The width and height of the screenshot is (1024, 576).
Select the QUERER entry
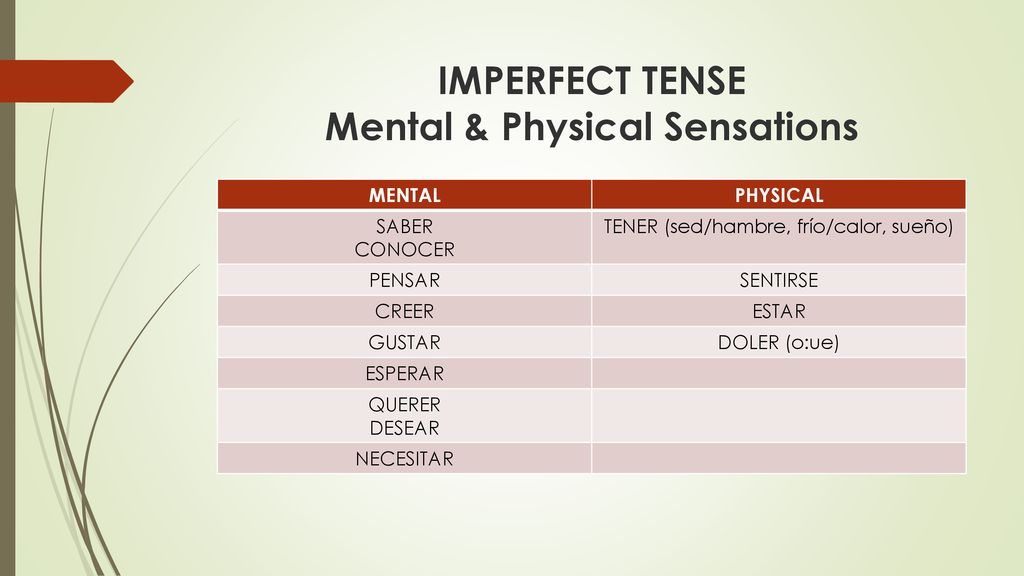[x=404, y=404]
